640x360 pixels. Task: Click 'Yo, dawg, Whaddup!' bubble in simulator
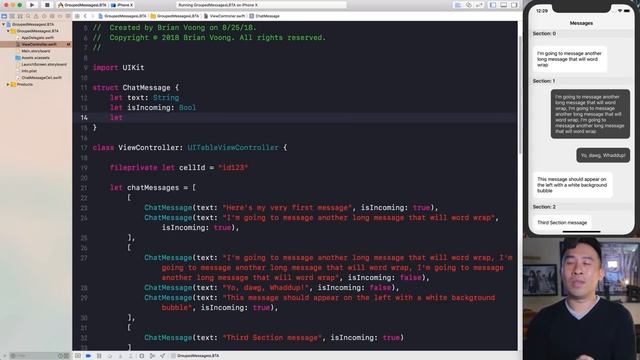coord(603,156)
